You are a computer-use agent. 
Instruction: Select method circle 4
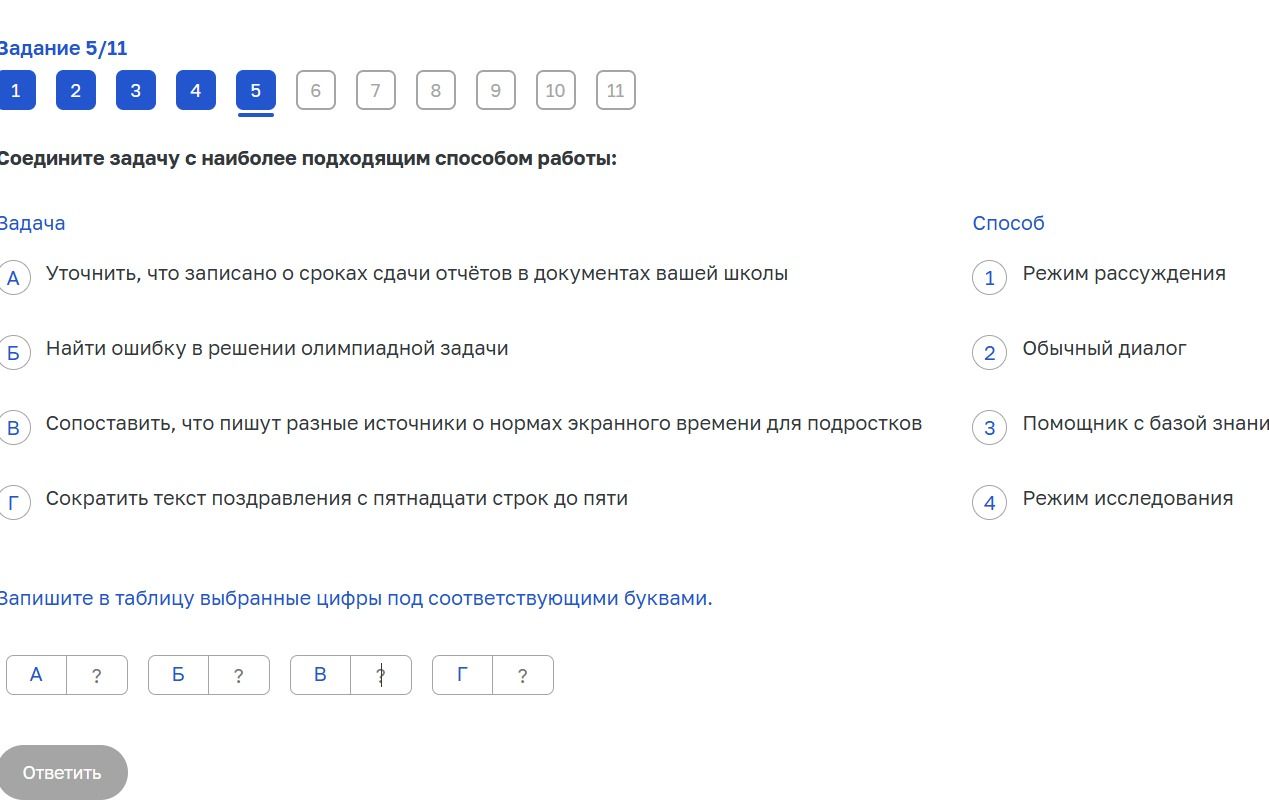pyautogui.click(x=989, y=503)
